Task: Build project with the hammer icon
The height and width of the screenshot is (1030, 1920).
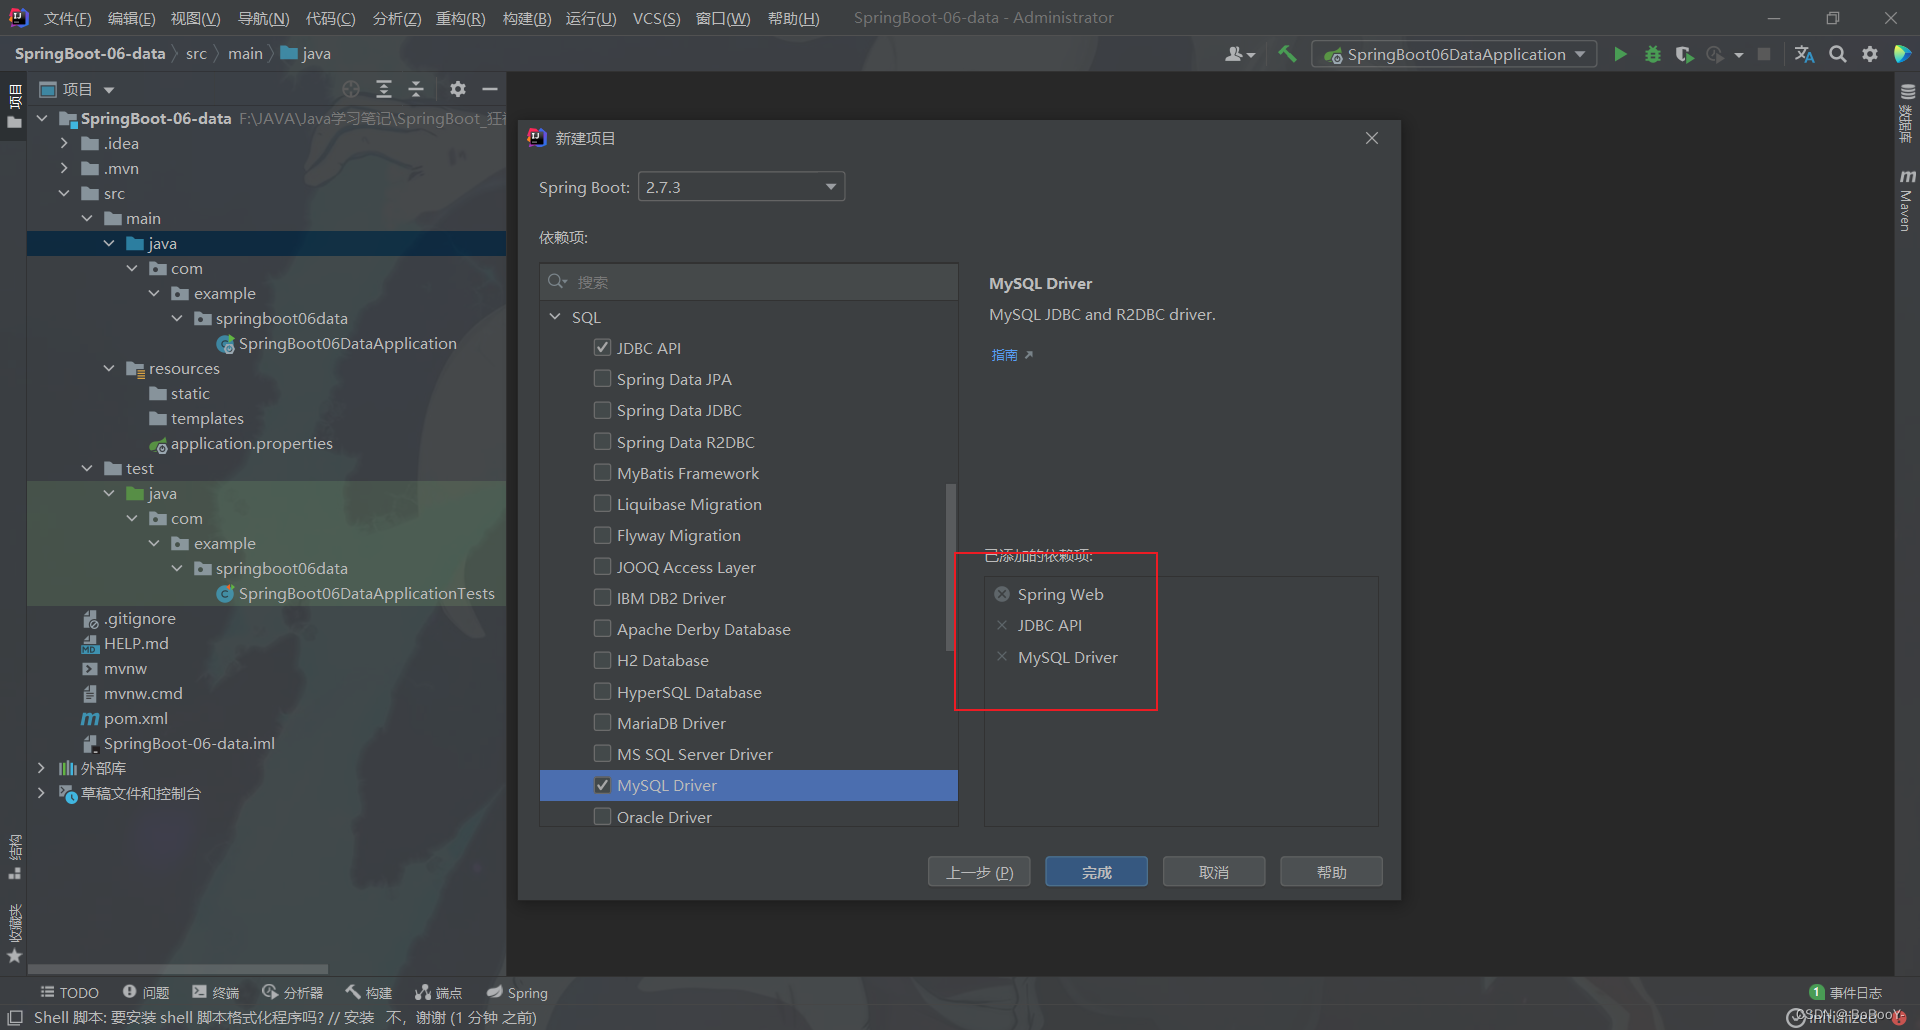Action: 1287,54
